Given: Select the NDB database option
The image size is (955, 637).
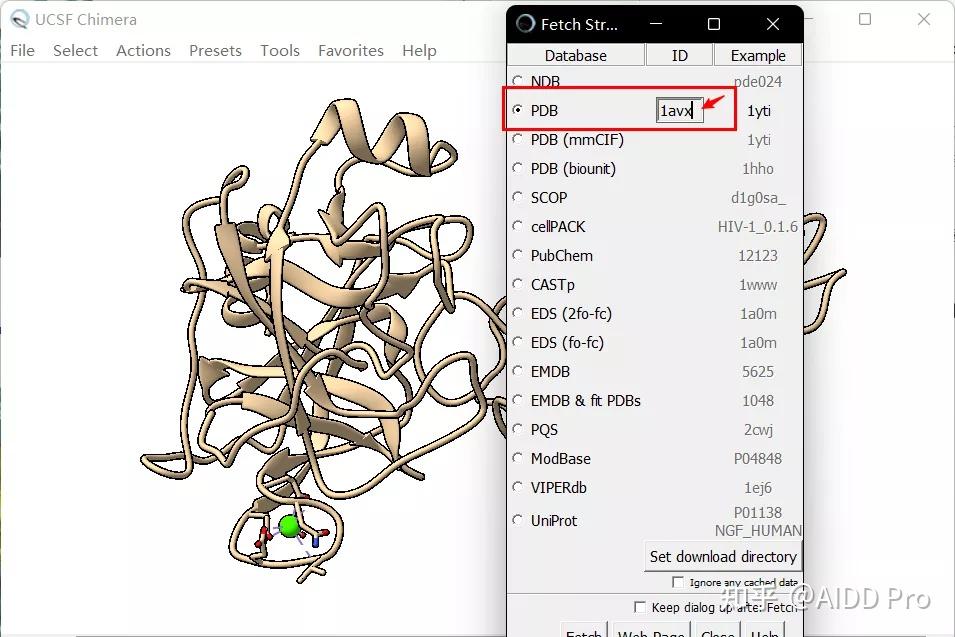Looking at the screenshot, I should (x=517, y=81).
